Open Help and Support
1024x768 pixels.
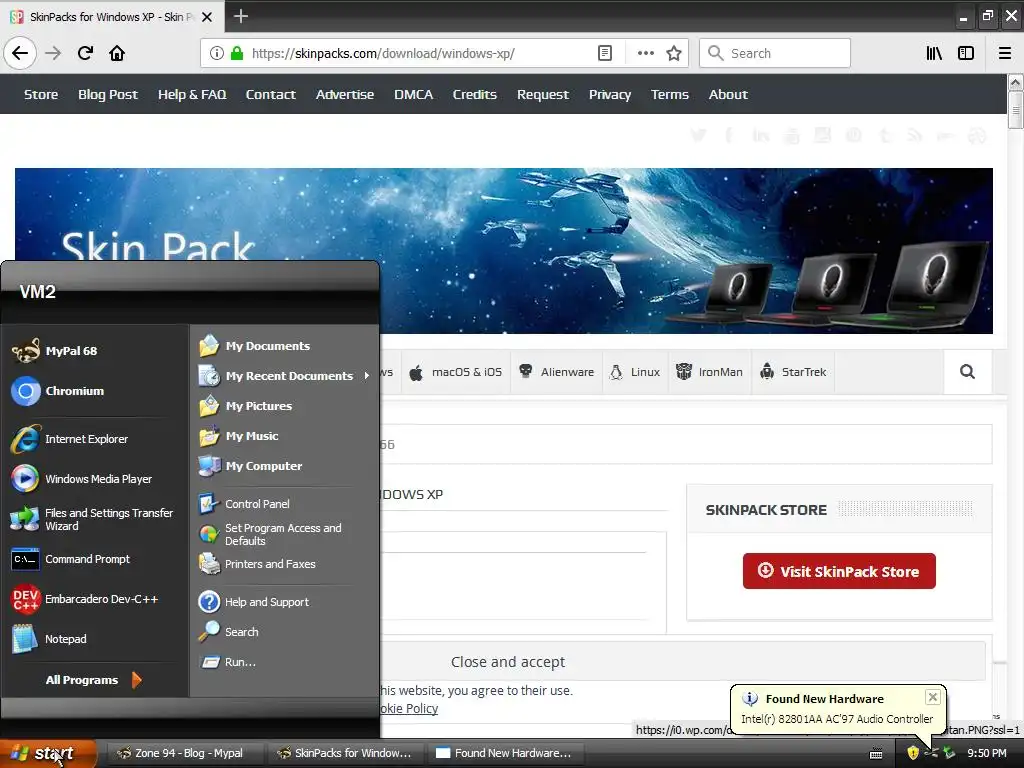[x=254, y=601]
